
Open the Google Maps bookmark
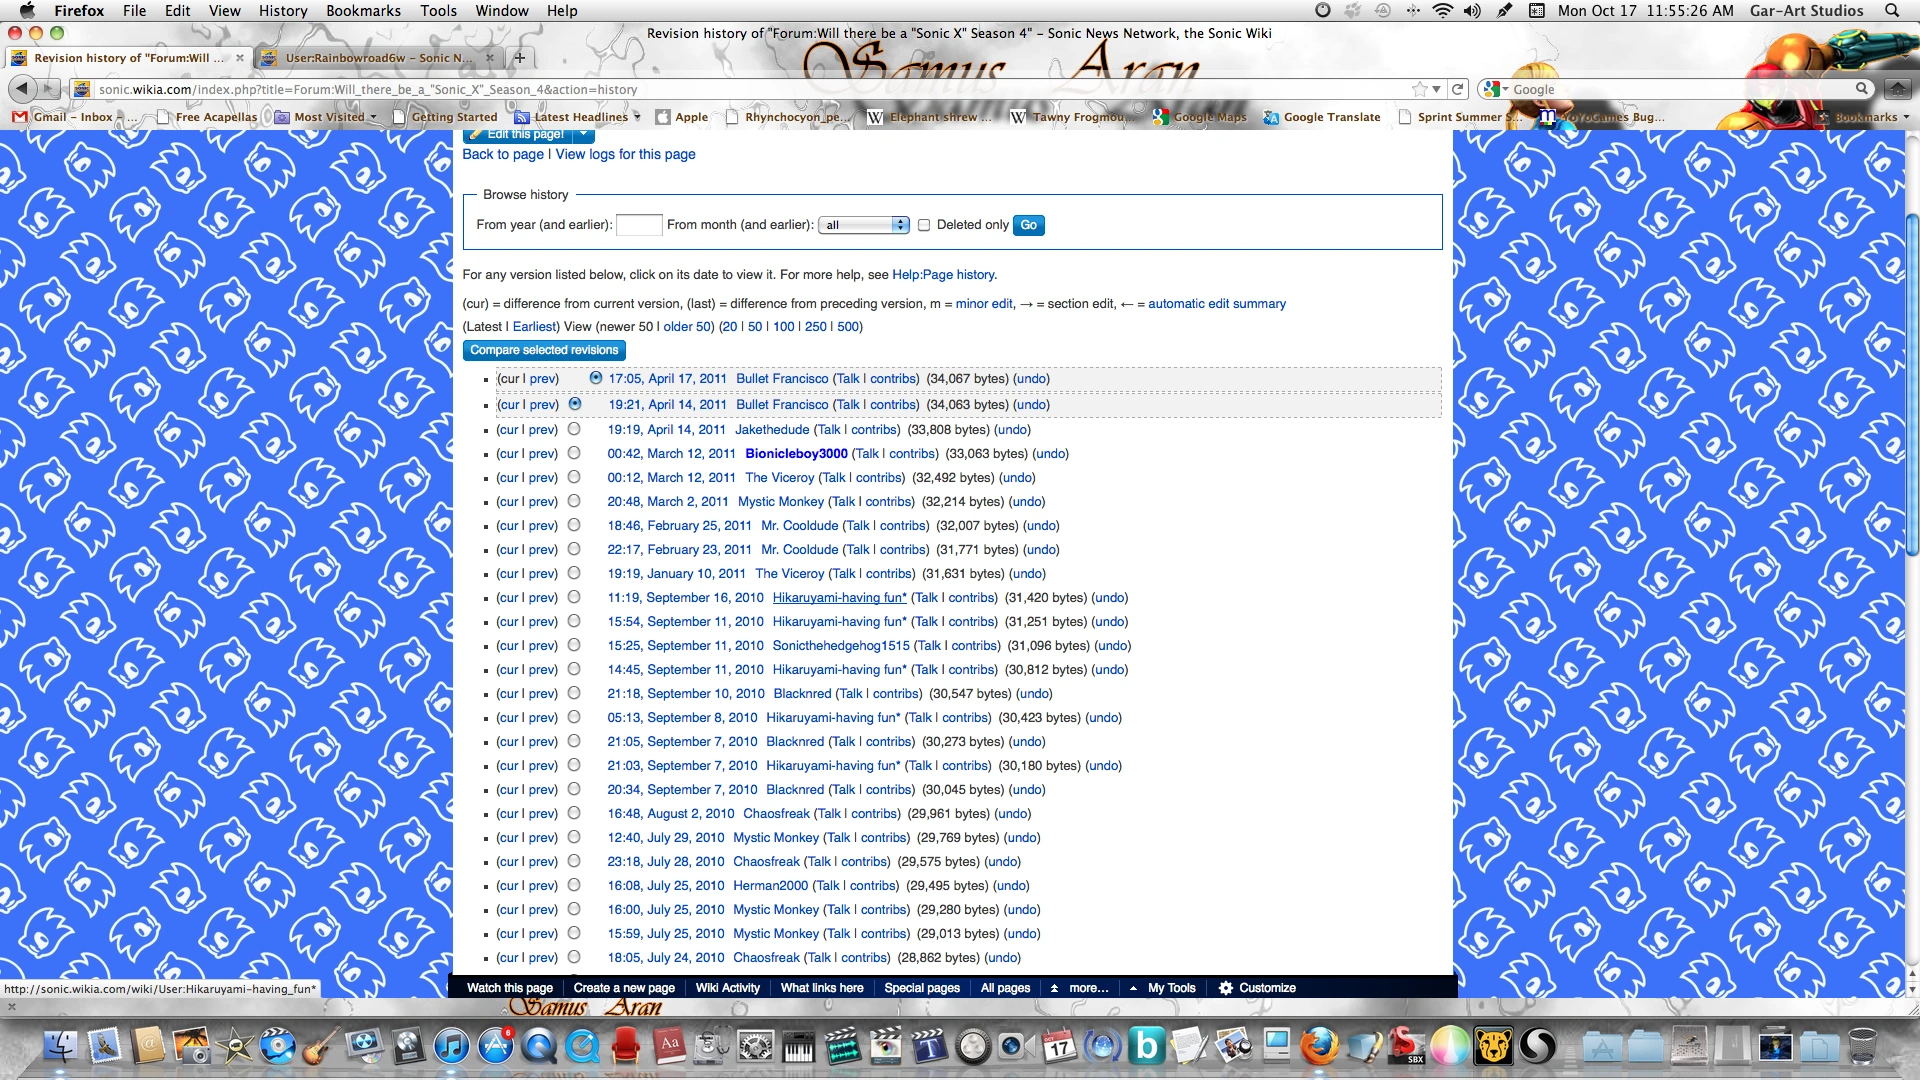click(1199, 117)
